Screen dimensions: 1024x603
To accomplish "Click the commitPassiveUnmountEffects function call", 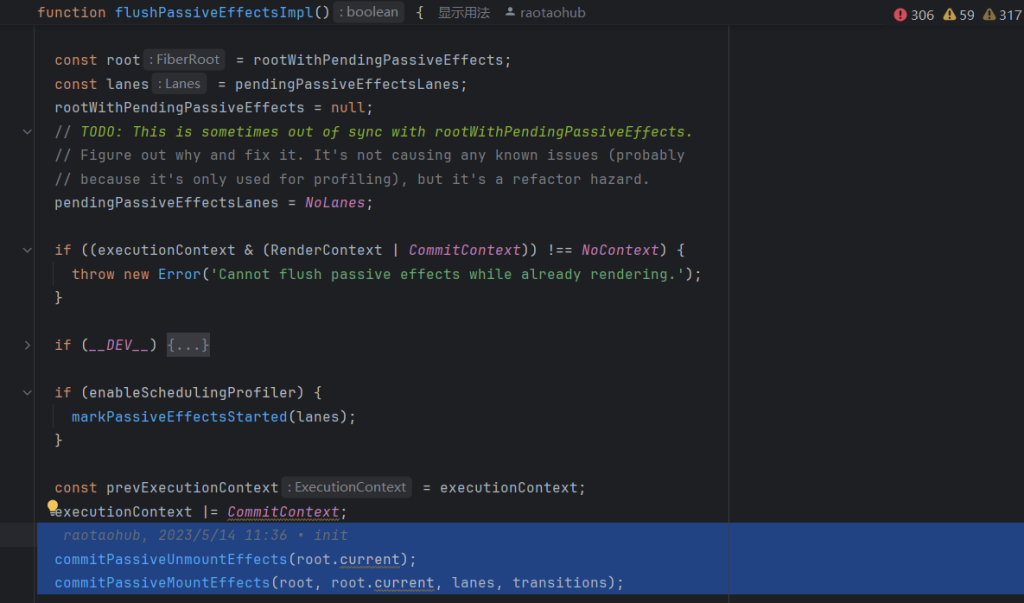I will [171, 559].
